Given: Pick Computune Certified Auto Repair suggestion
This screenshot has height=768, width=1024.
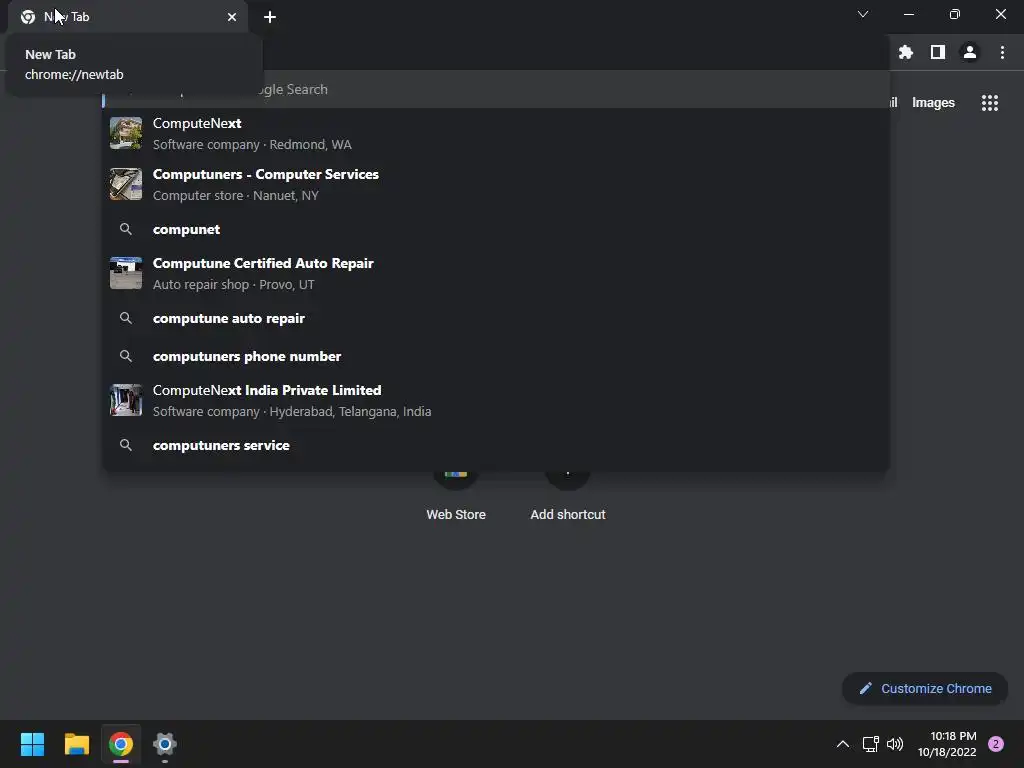Looking at the screenshot, I should [496, 273].
